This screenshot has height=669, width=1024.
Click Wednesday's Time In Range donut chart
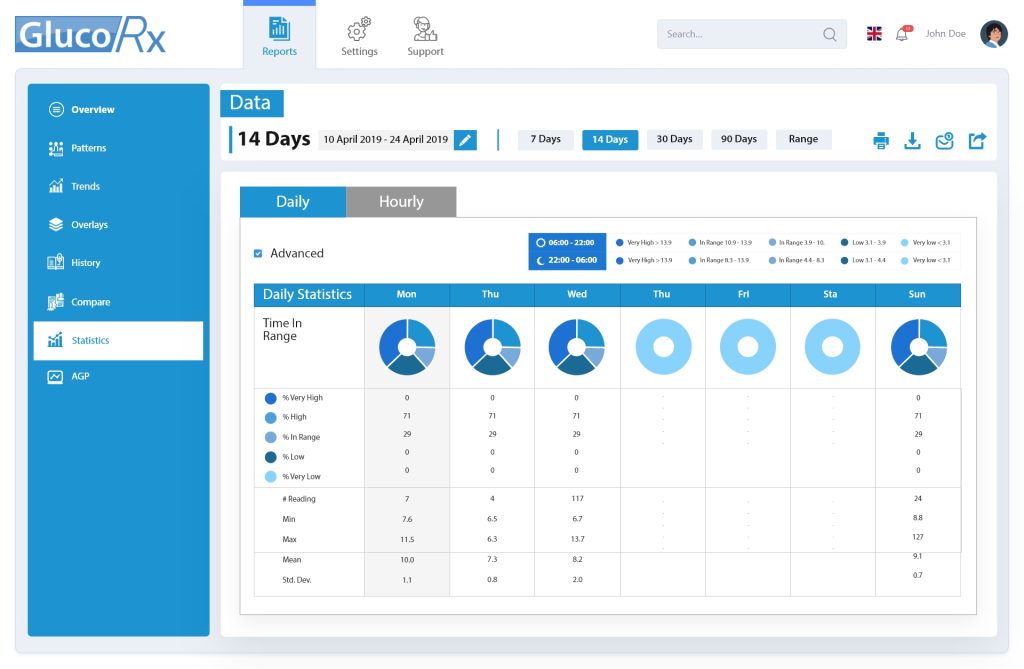[577, 347]
